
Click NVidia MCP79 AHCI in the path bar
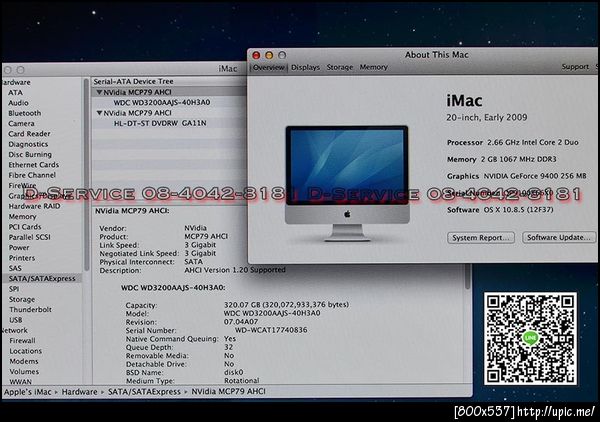pyautogui.click(x=228, y=391)
